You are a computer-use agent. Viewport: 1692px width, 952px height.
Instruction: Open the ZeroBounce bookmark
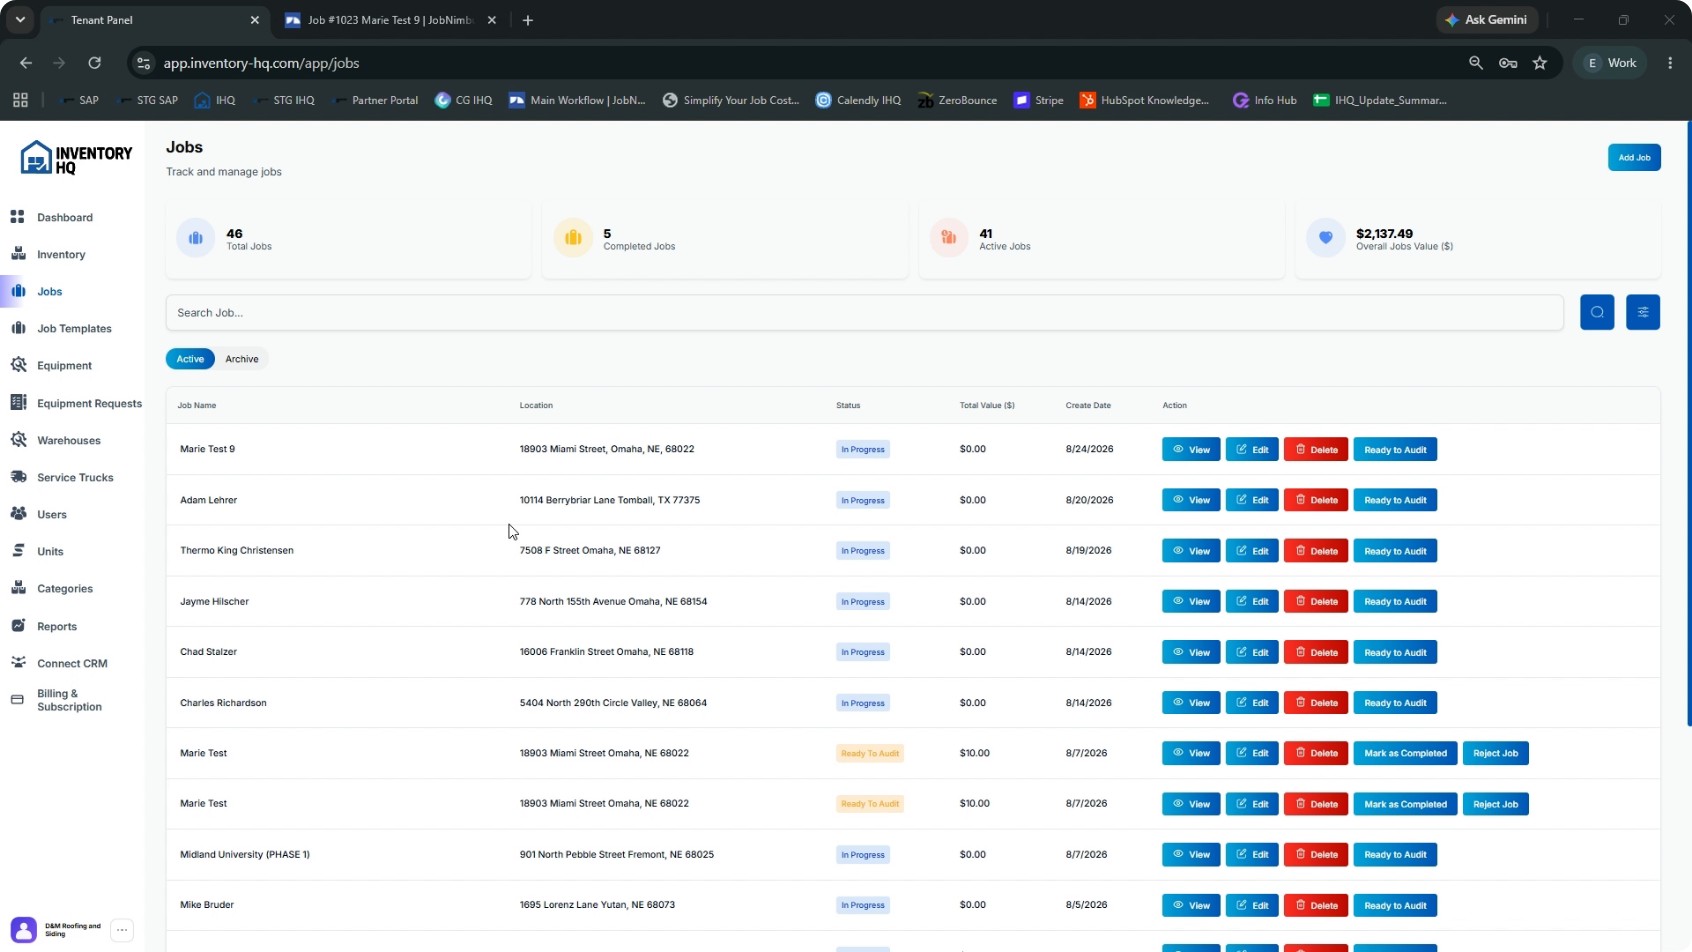957,100
